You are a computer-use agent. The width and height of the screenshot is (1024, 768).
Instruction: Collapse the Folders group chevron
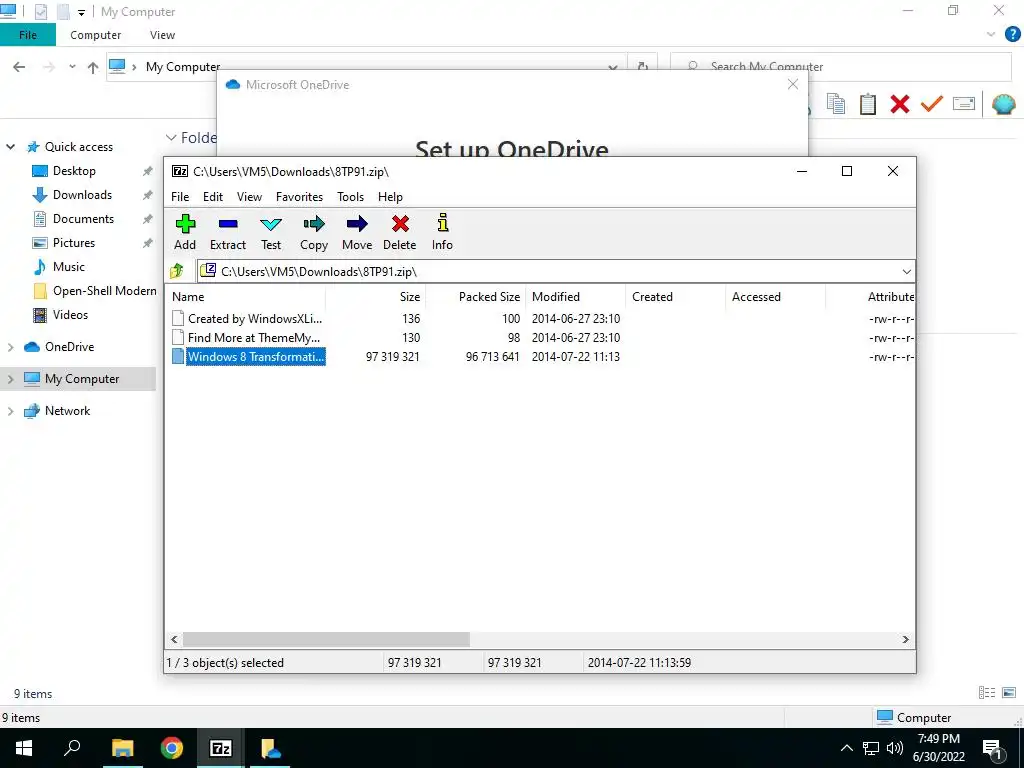(171, 138)
